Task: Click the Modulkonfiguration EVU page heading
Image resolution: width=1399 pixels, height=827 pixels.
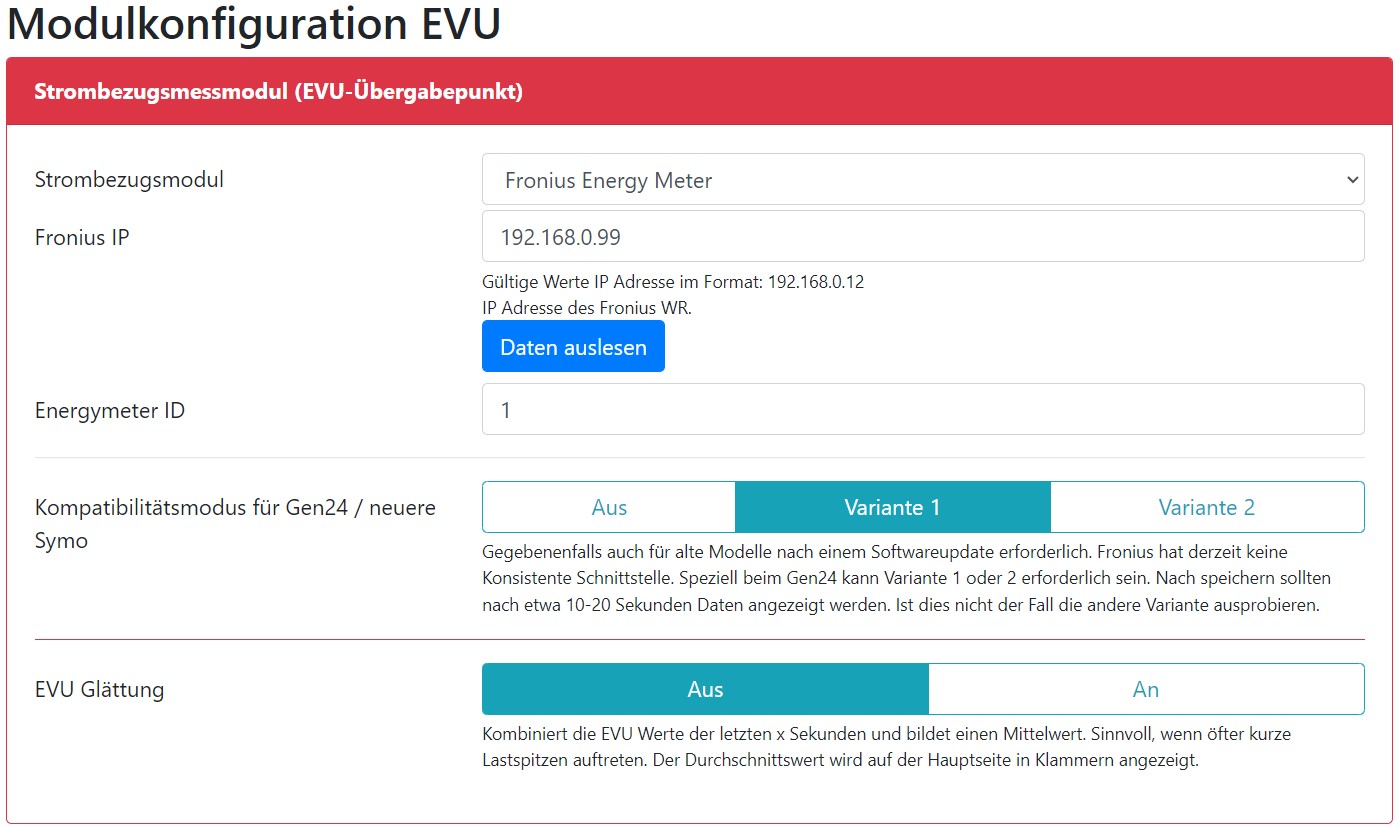Action: 254,24
